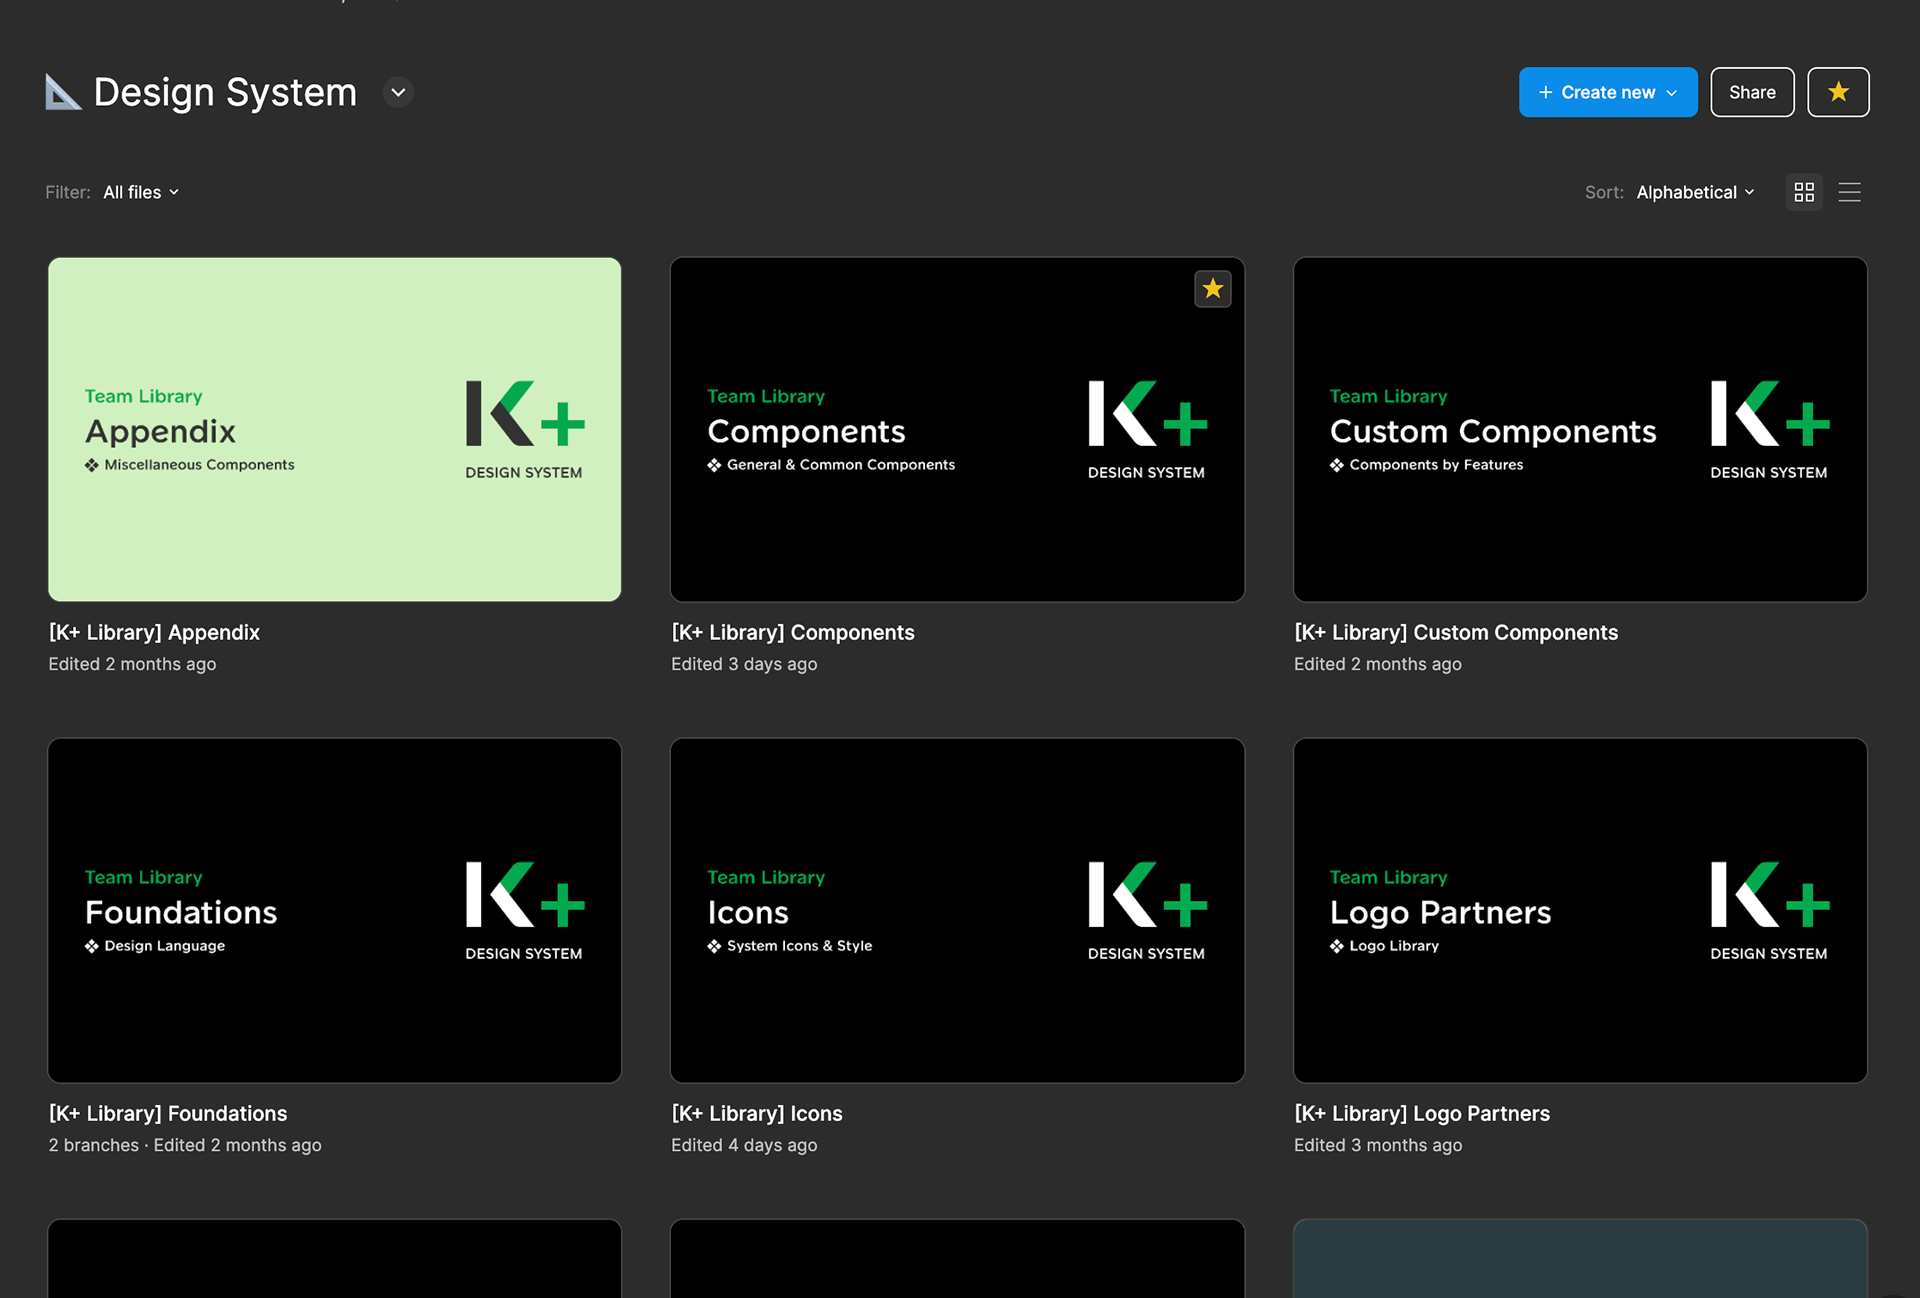This screenshot has height=1298, width=1920.
Task: Click the [K+ Library] Icons file name
Action: (757, 1113)
